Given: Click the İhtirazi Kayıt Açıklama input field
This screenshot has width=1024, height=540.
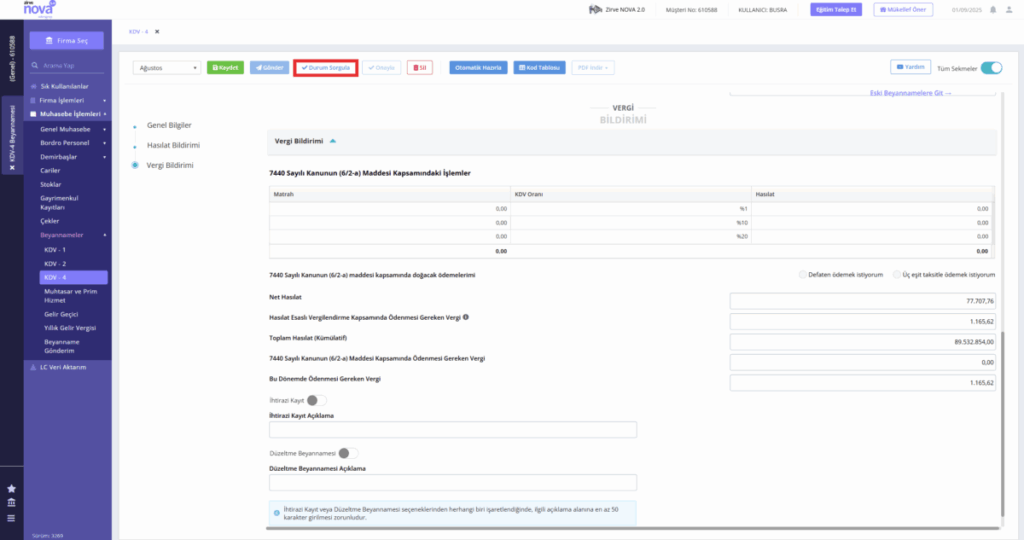Looking at the screenshot, I should [453, 430].
